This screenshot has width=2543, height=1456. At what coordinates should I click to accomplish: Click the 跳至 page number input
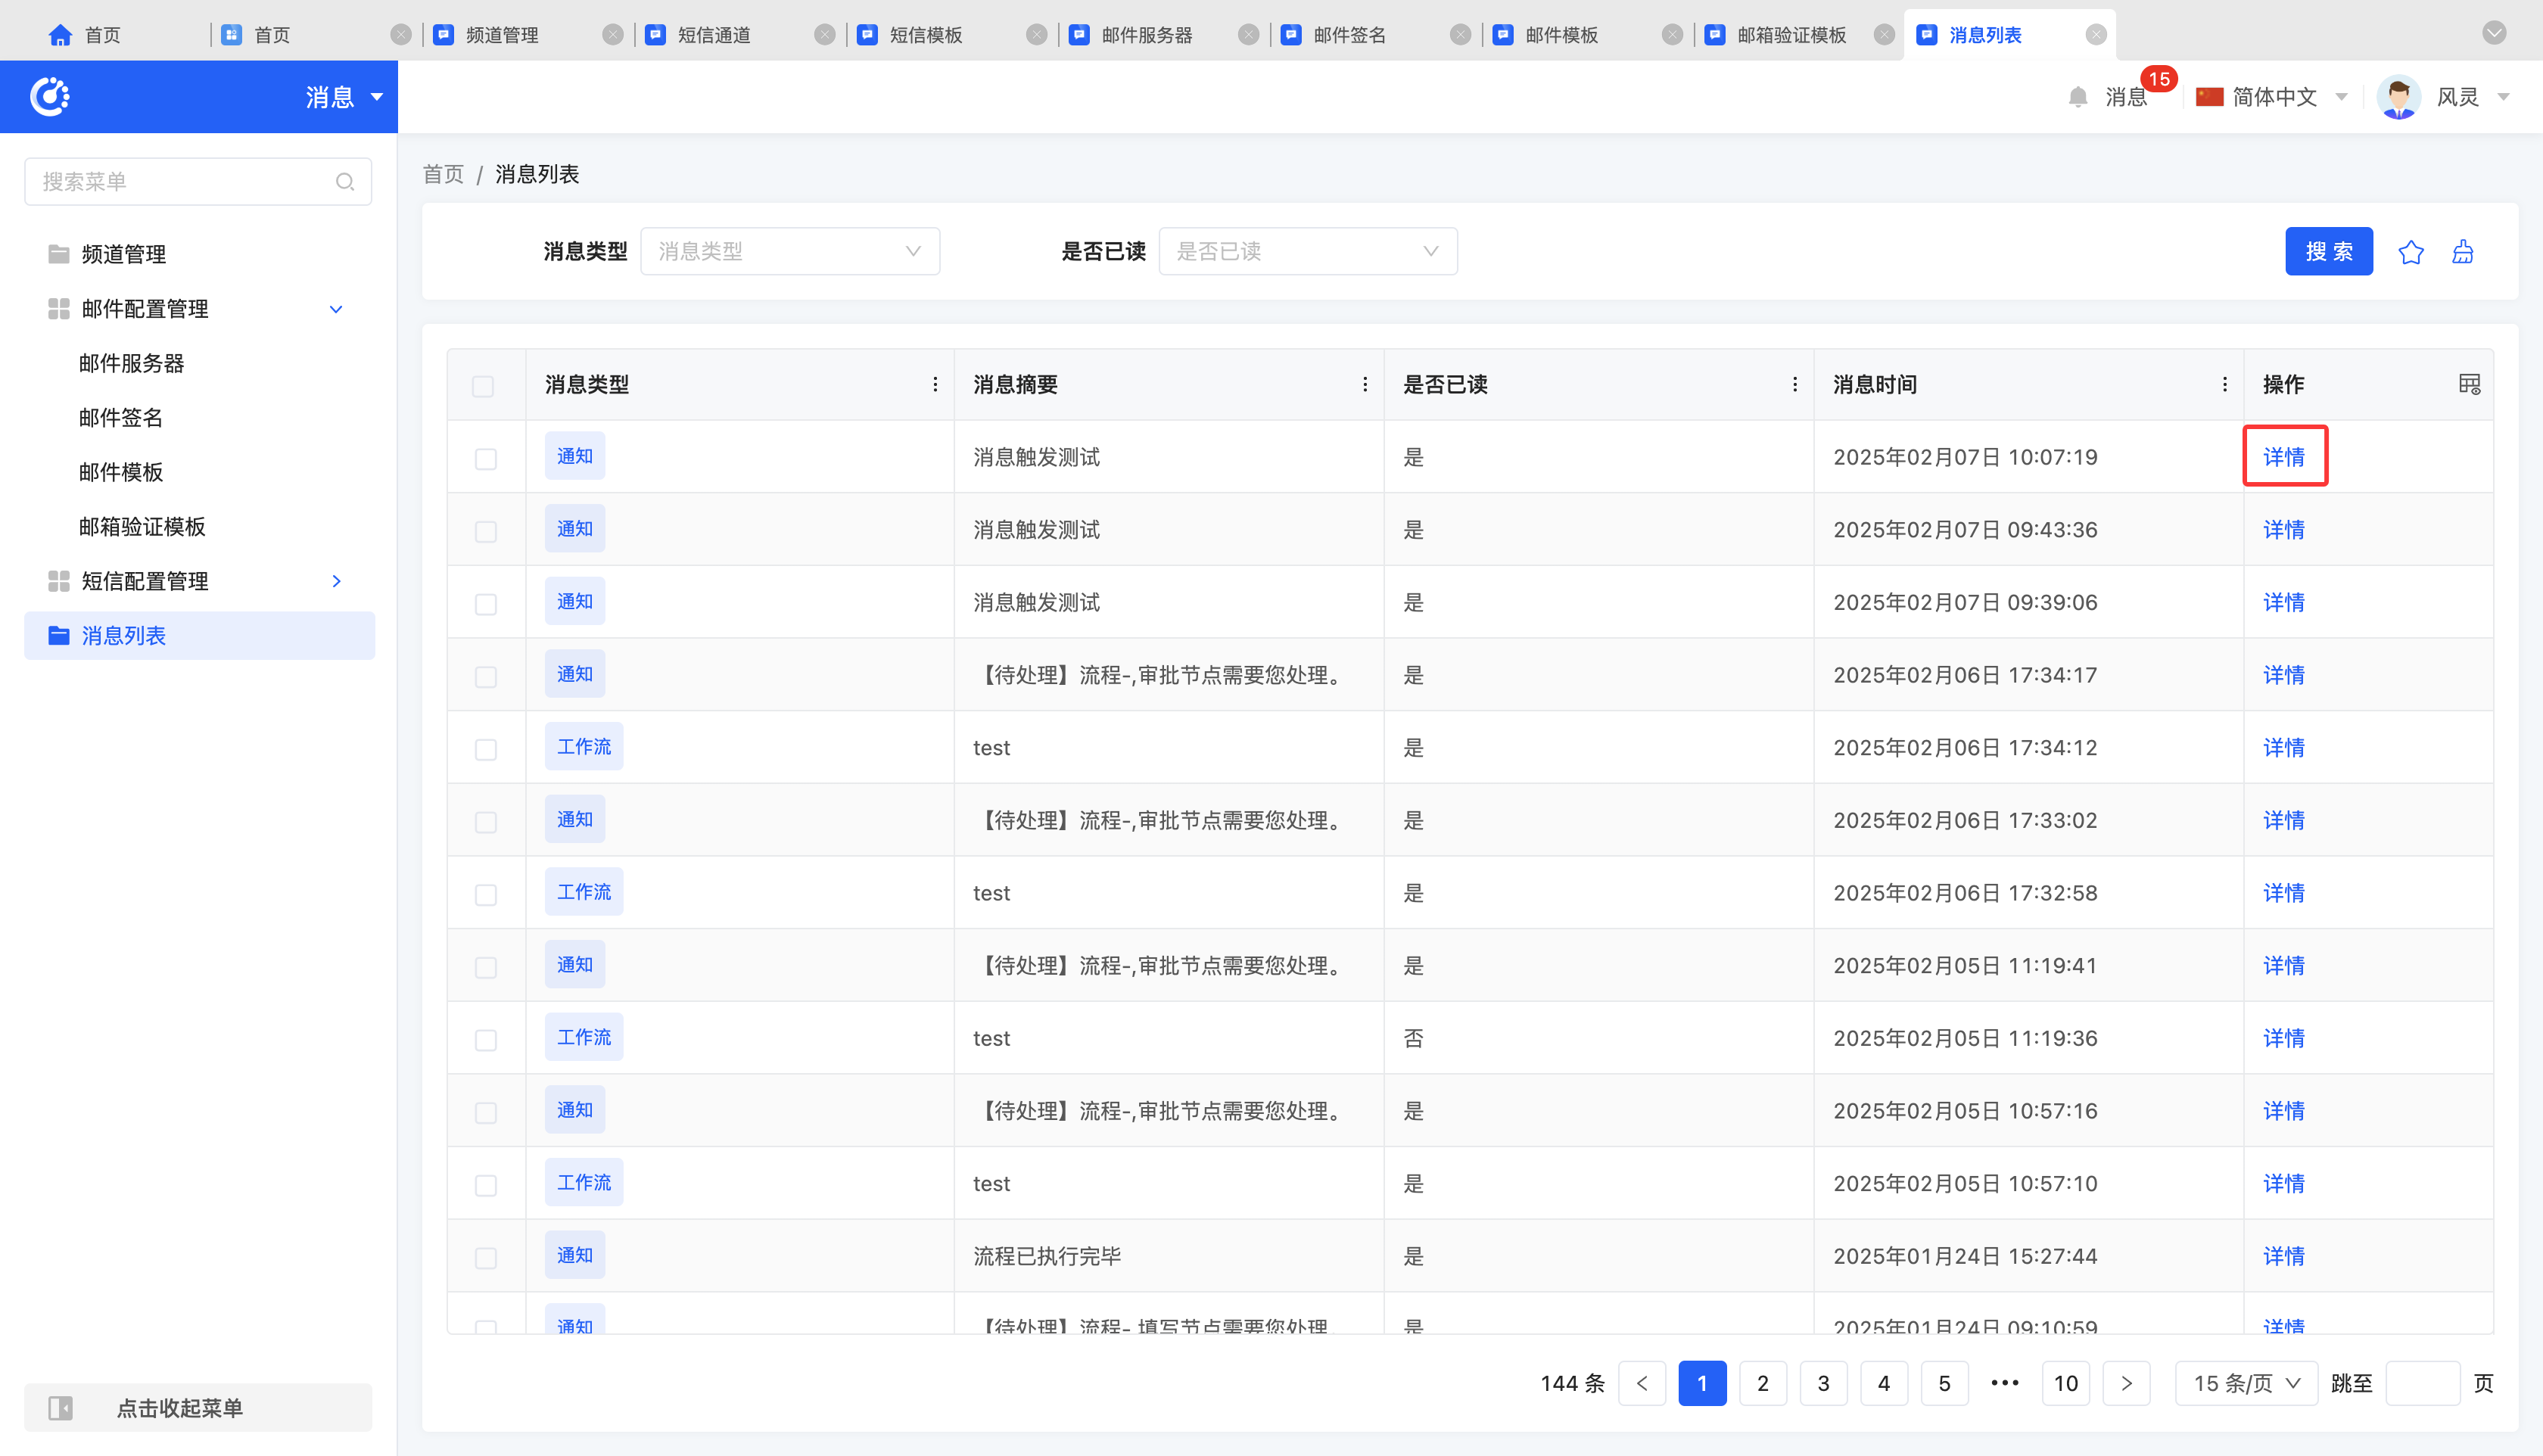2421,1383
